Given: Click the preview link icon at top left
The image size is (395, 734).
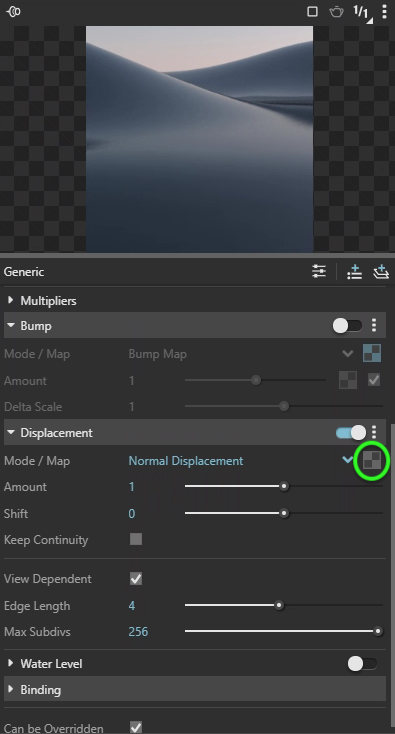Looking at the screenshot, I should coord(13,11).
